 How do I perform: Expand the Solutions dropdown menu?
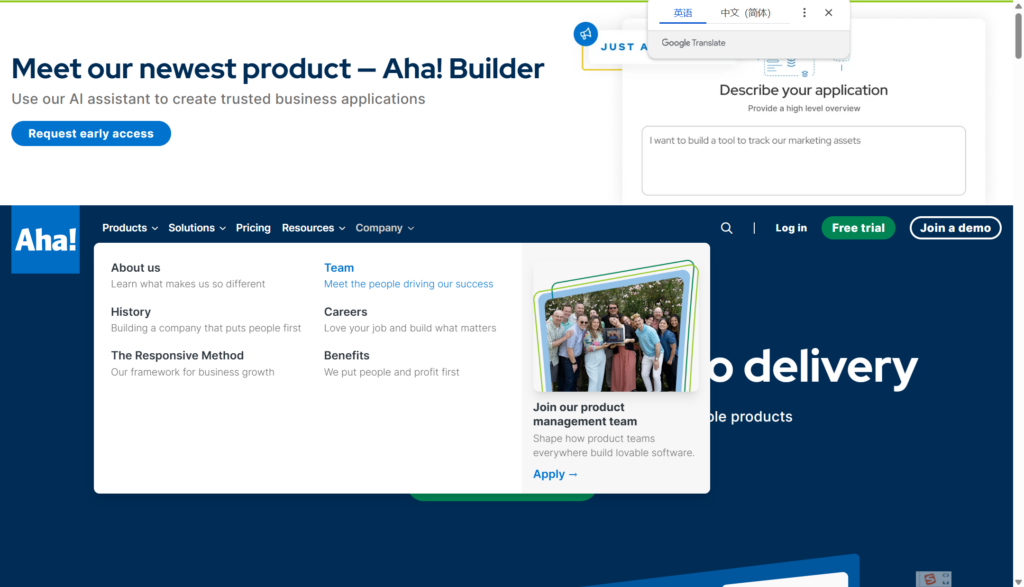pos(197,228)
